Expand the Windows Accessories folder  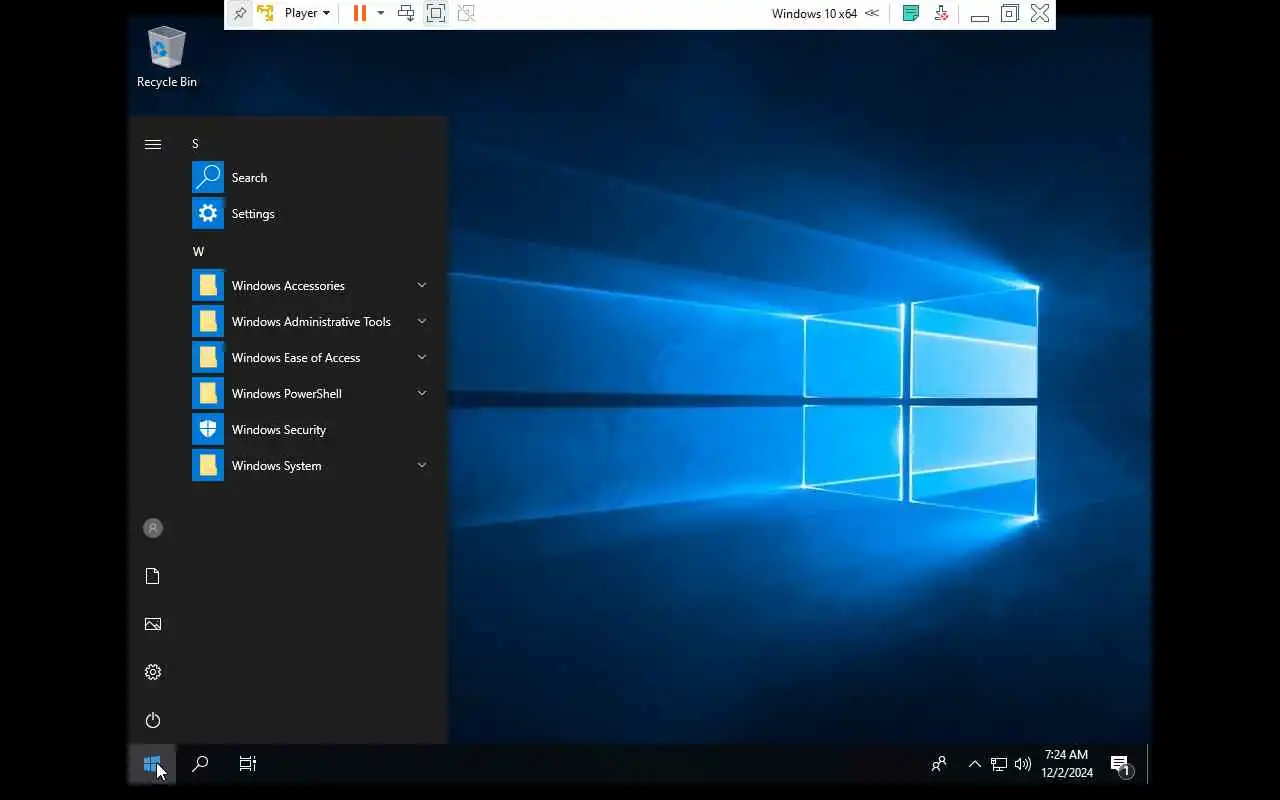312,286
